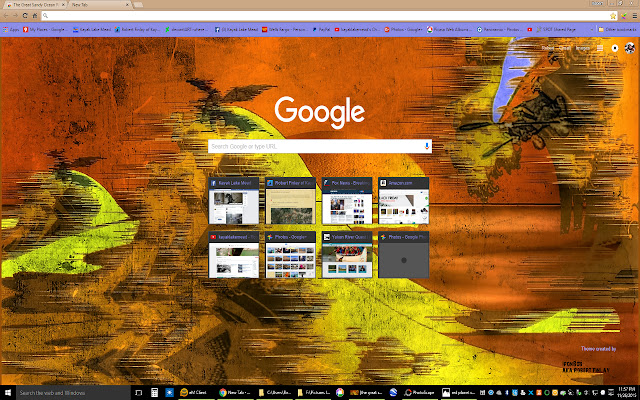Open (6) Kayak Lake Mead Facebook bookmark
The width and height of the screenshot is (640, 400).
pyautogui.click(x=236, y=29)
